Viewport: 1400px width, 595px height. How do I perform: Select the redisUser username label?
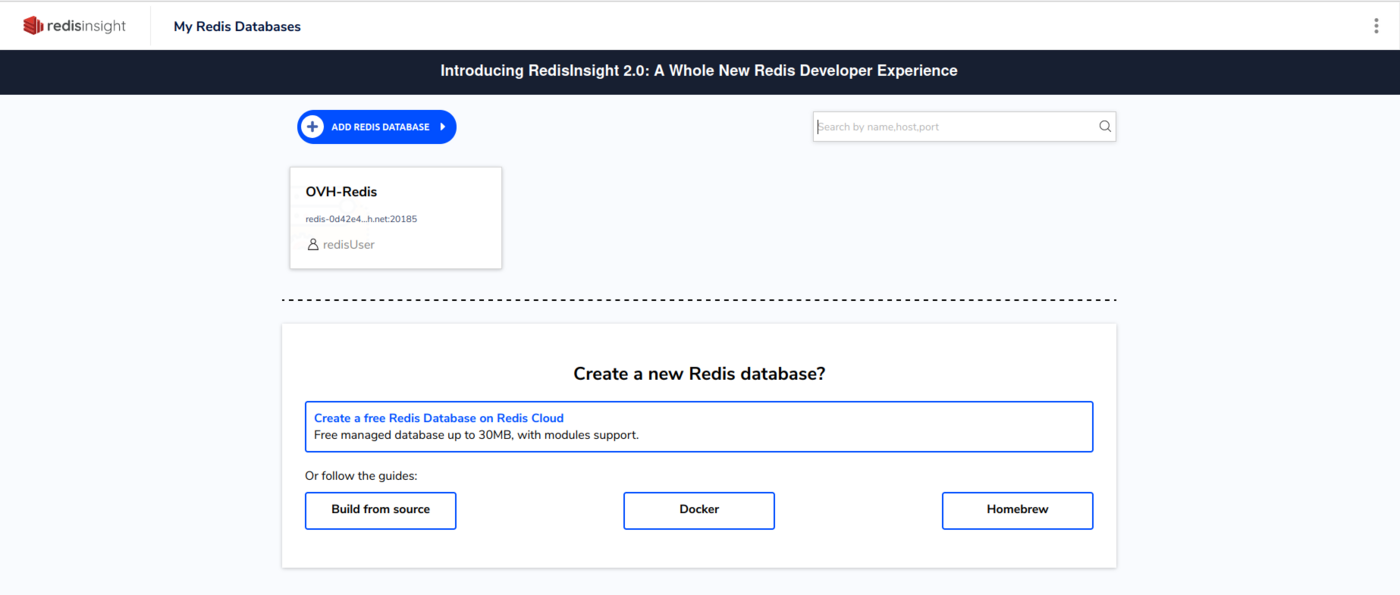click(348, 245)
